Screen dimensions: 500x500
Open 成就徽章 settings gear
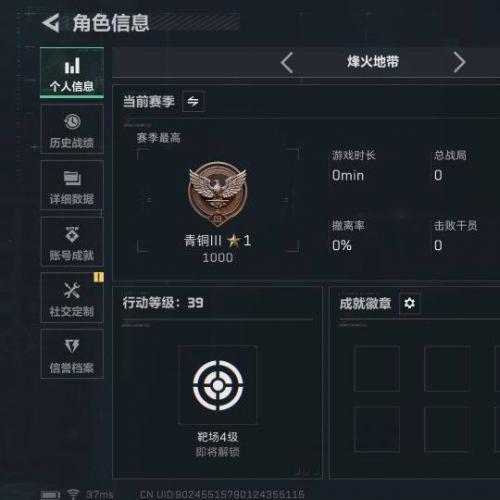(410, 303)
